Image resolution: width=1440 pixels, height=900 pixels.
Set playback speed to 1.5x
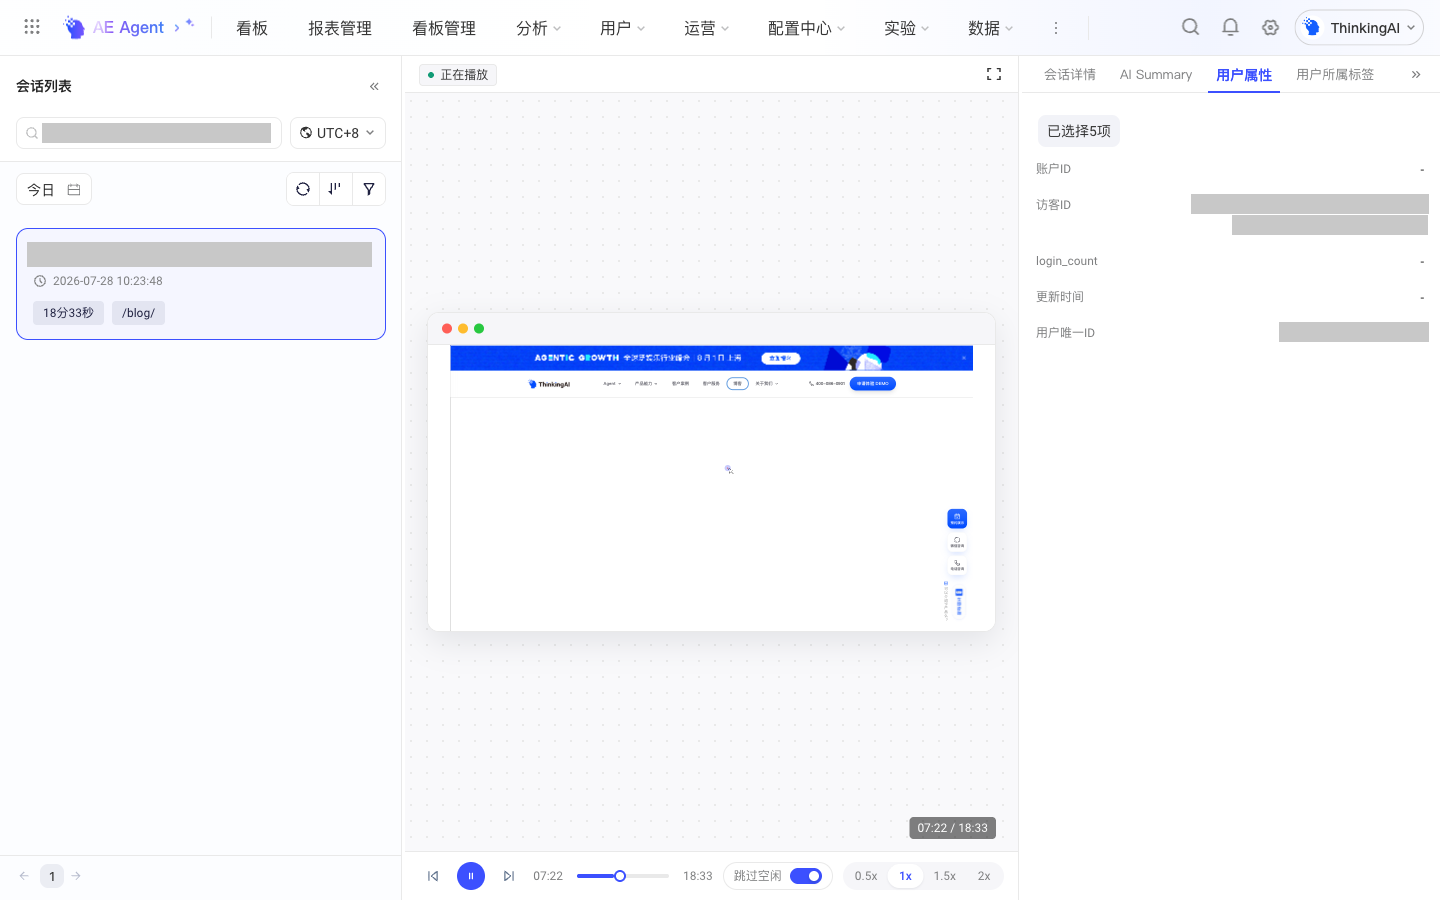click(945, 876)
